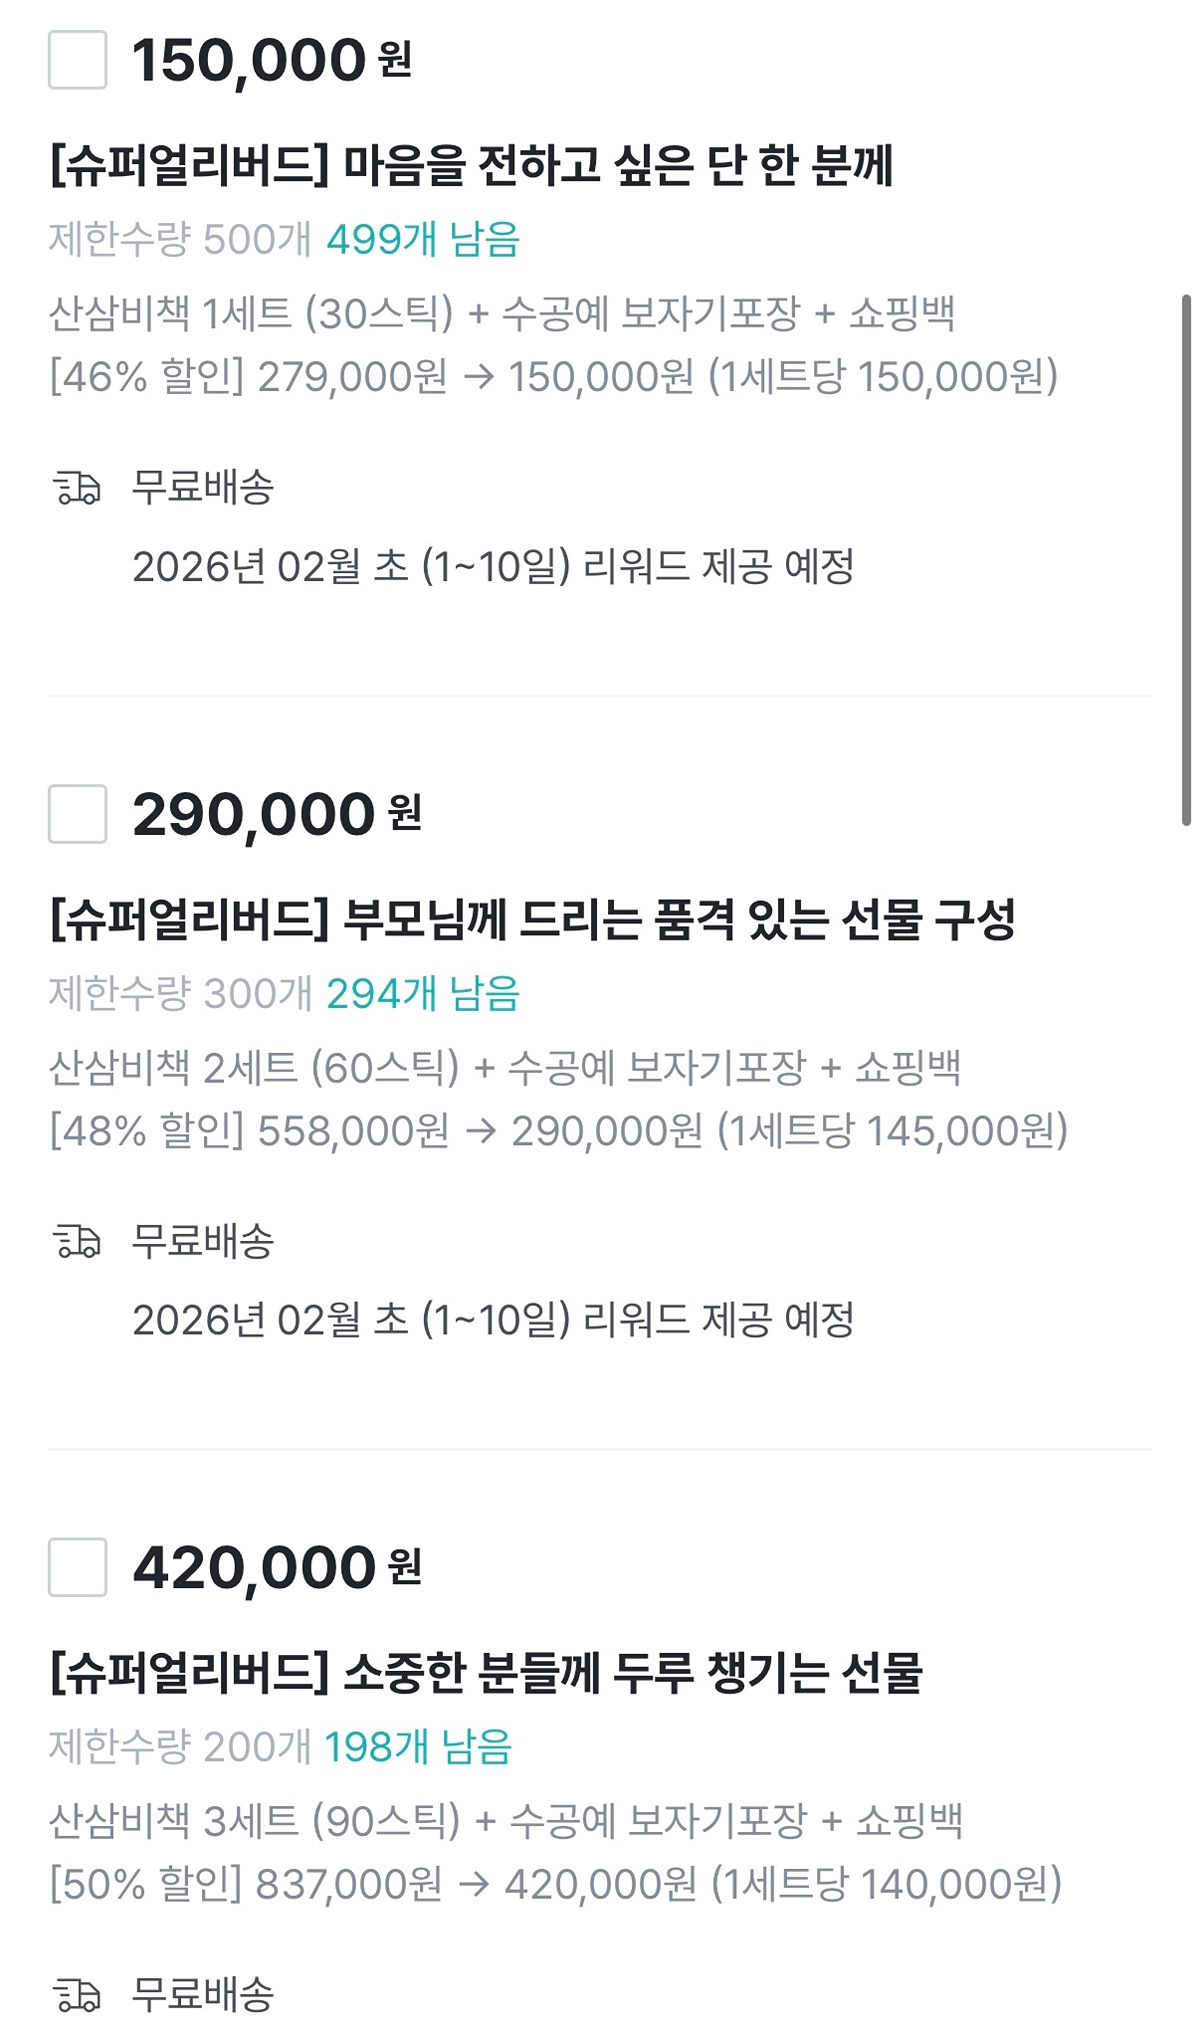Screen dimensions: 1200x2037
Task: Click the delivery truck icon under the 290,000원 reward
Action: tap(77, 1242)
